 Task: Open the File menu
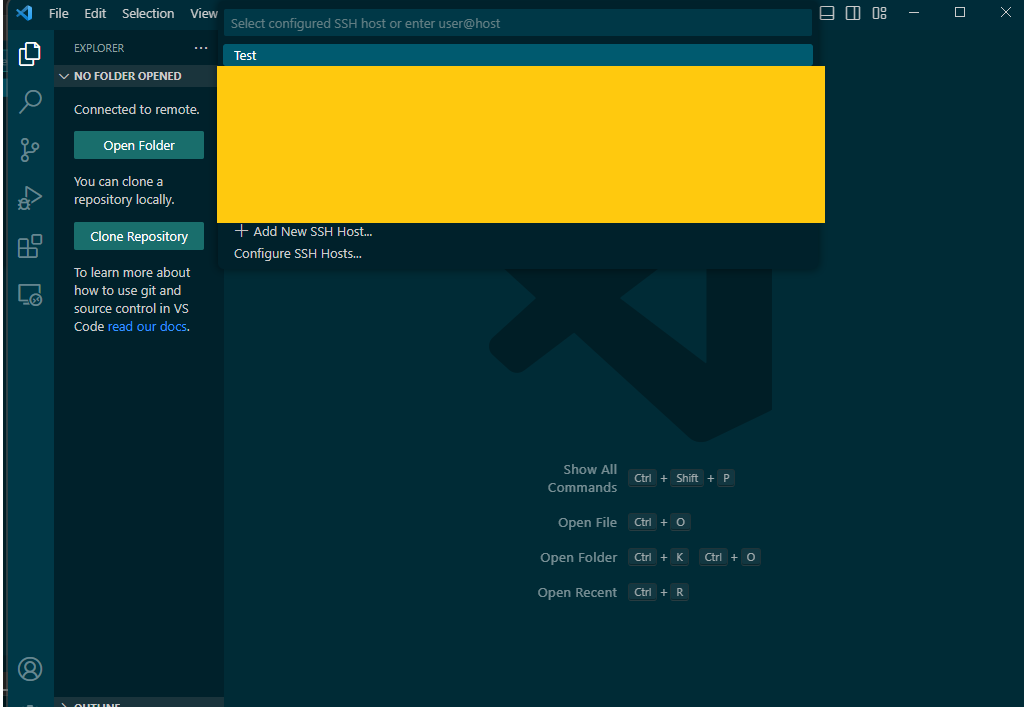coord(58,13)
